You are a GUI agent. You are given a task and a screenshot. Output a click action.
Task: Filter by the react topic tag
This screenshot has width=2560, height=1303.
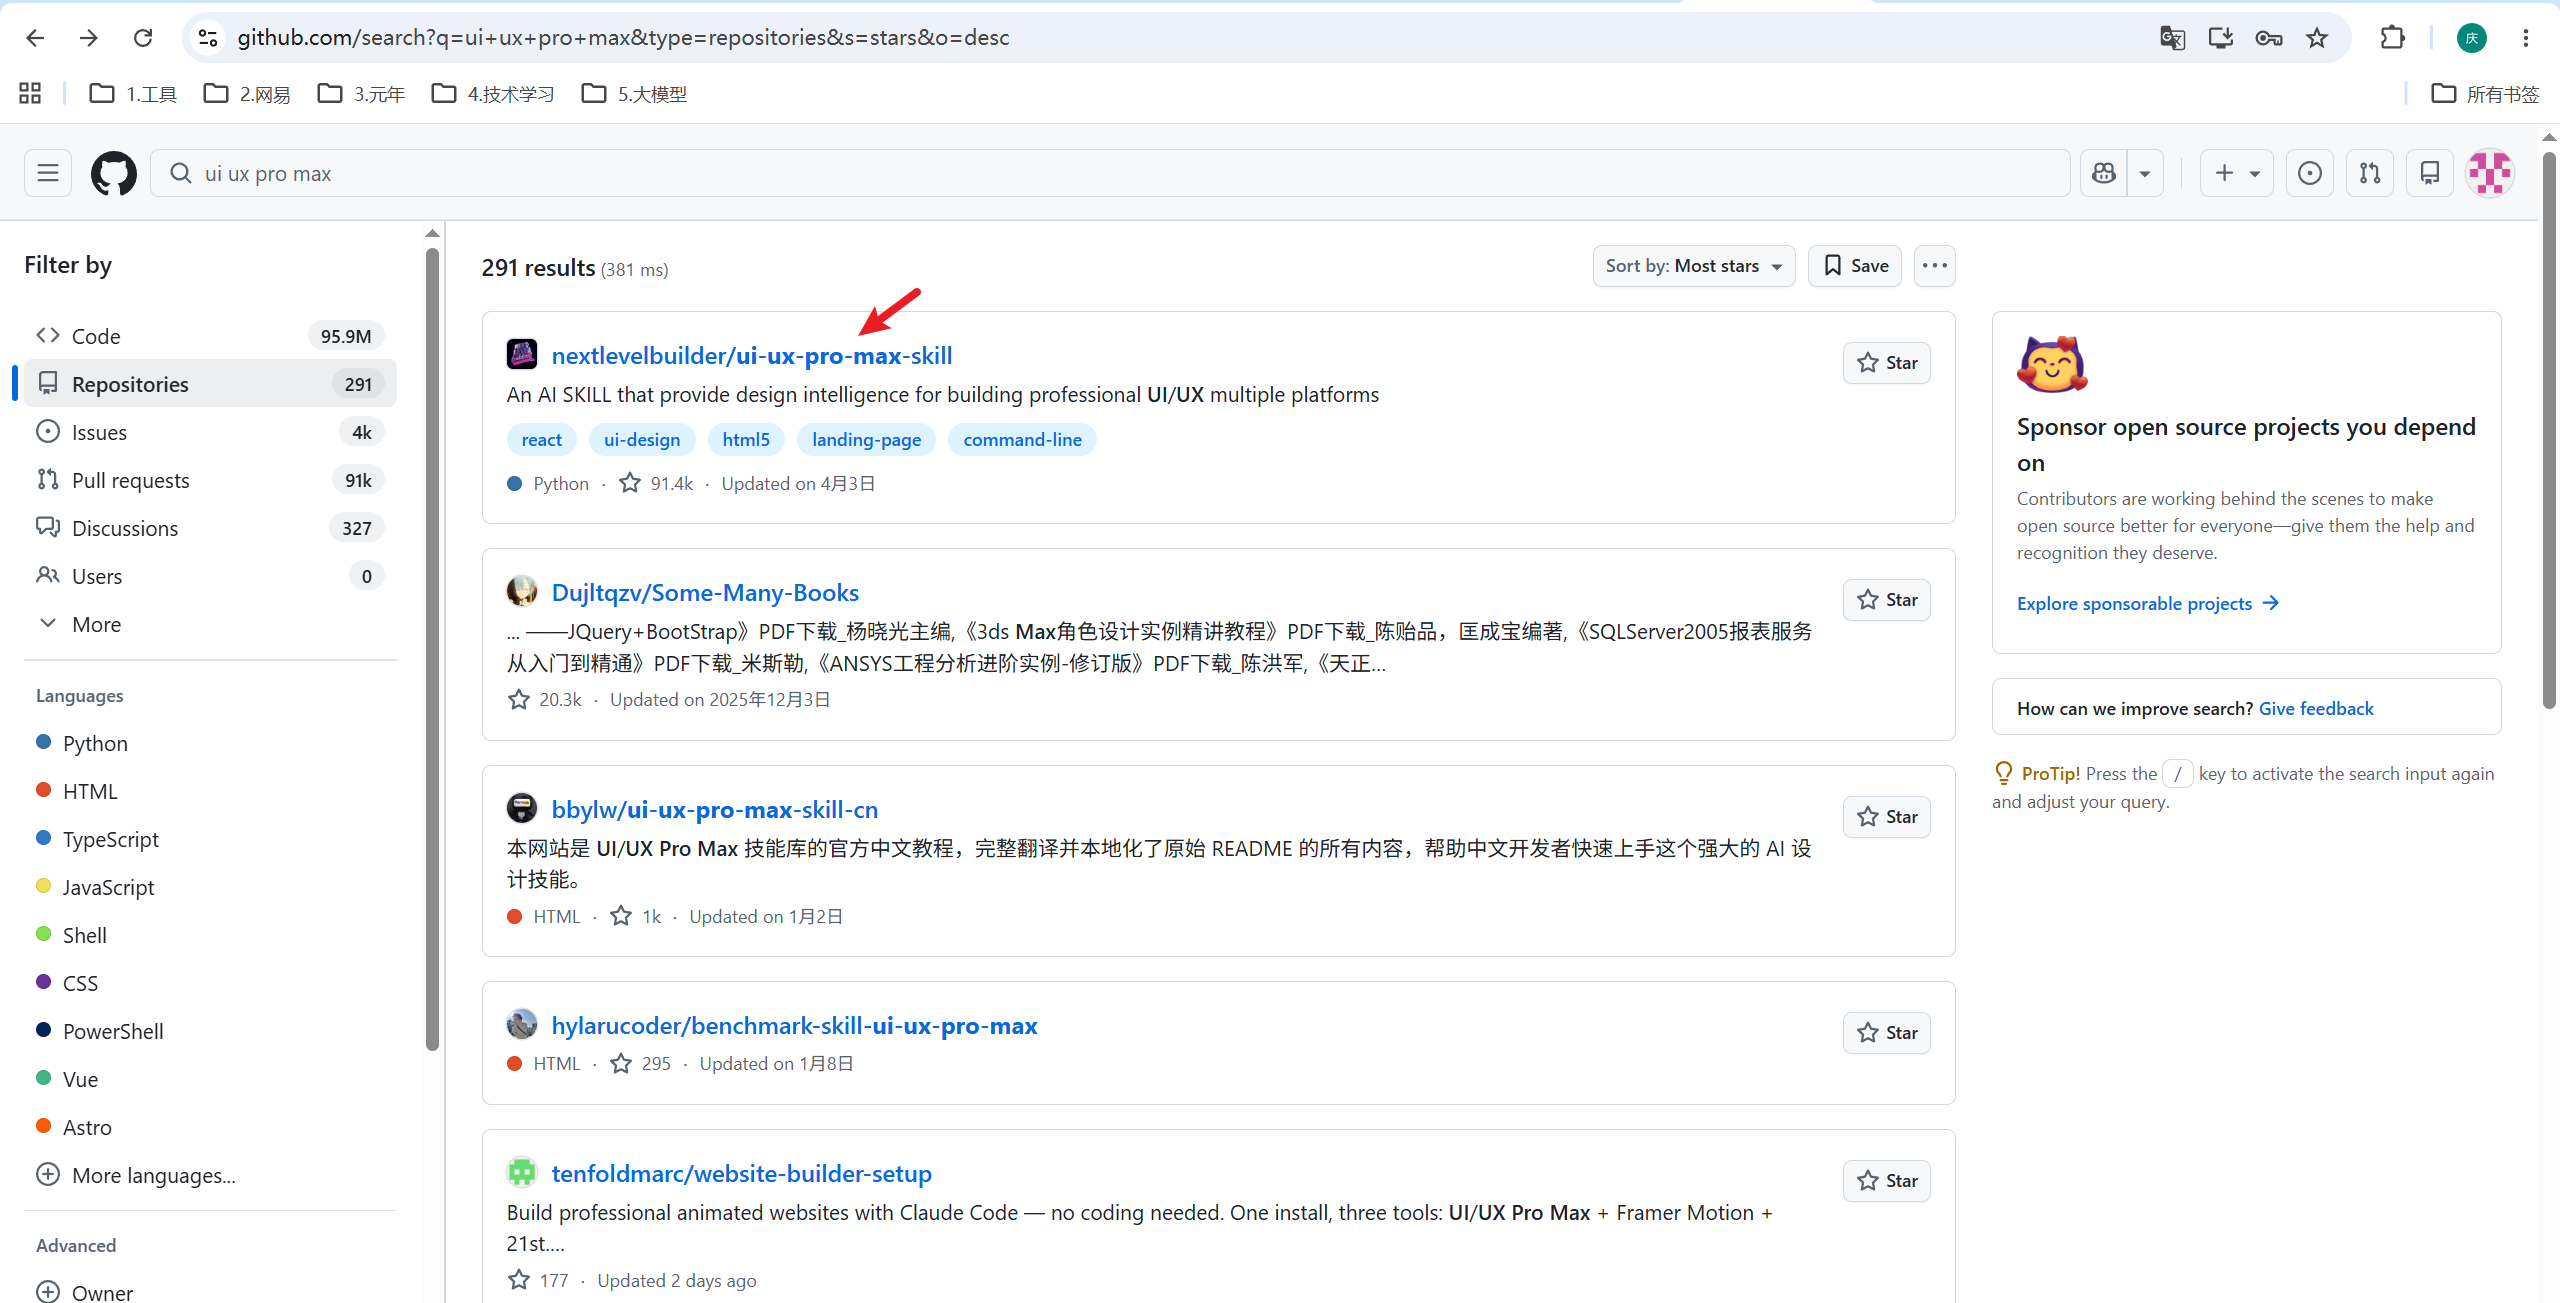542,439
